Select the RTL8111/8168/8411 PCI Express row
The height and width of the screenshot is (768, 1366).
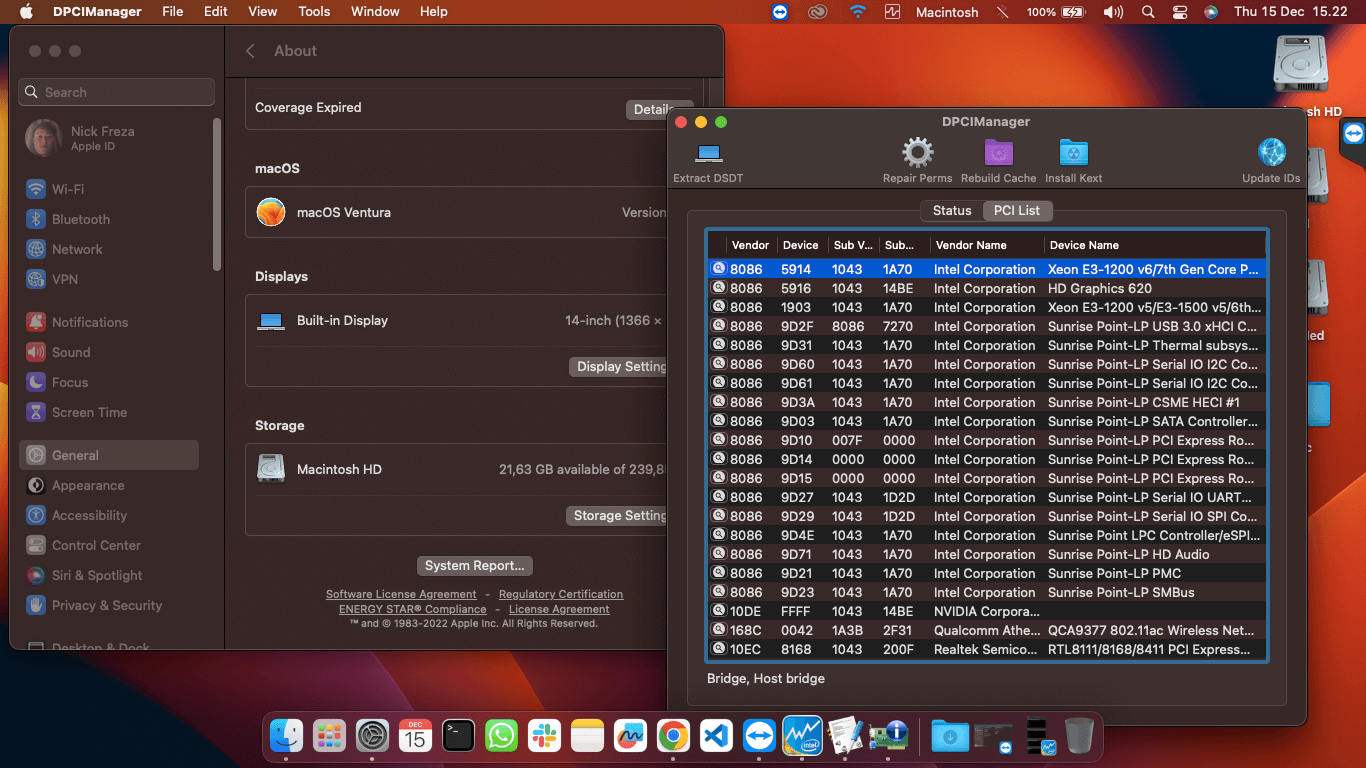[x=986, y=649]
